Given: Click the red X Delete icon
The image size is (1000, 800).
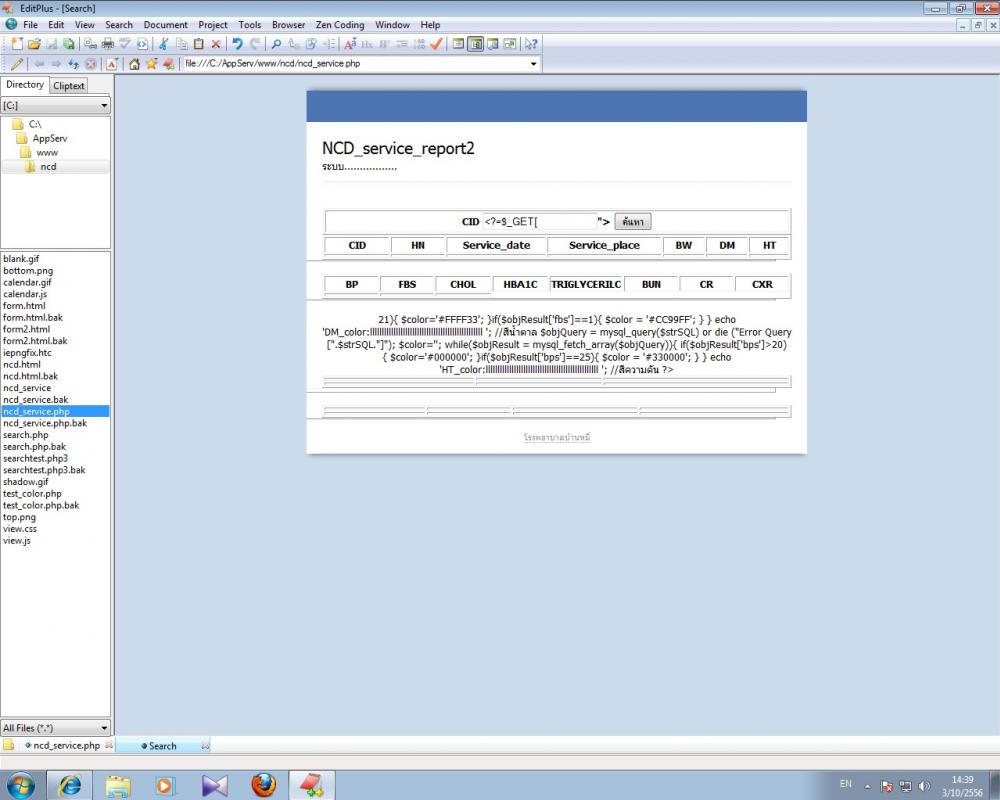Looking at the screenshot, I should (216, 44).
